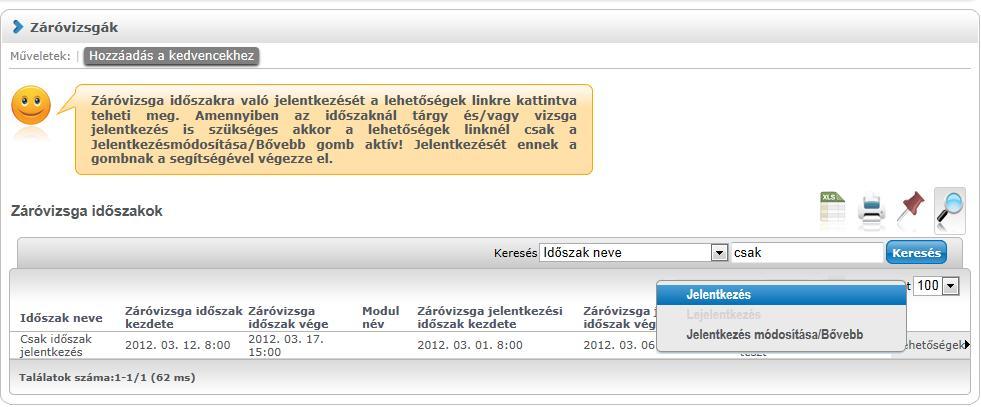Sort by Zárővizsga jelentkezési időszak kezdete header
Image resolution: width=981 pixels, height=407 pixels.
(490, 318)
